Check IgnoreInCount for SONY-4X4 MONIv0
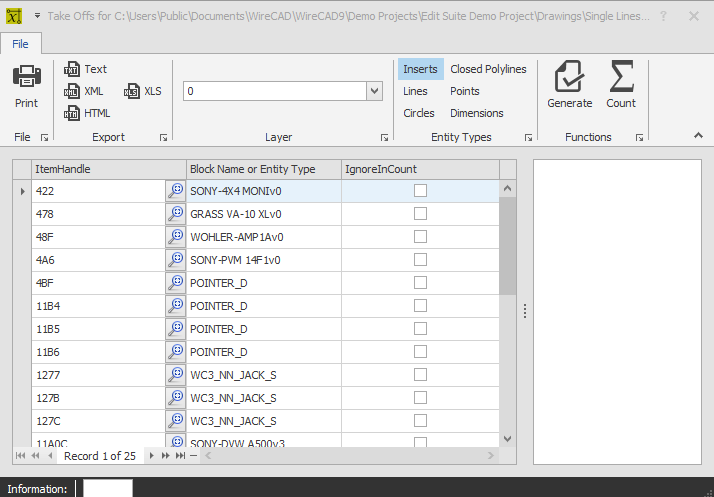 pos(420,190)
